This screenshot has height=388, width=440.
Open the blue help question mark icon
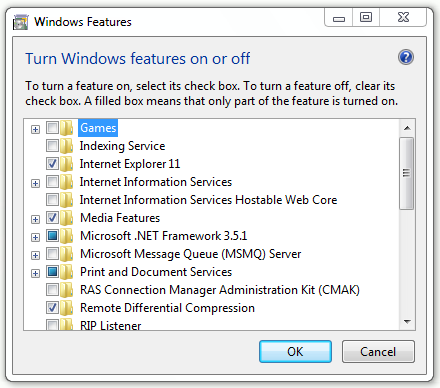tap(406, 57)
